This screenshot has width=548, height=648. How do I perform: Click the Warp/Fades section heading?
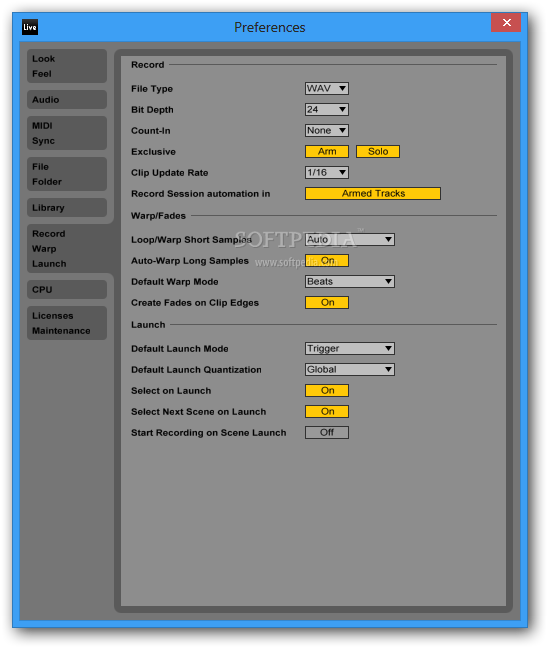158,216
